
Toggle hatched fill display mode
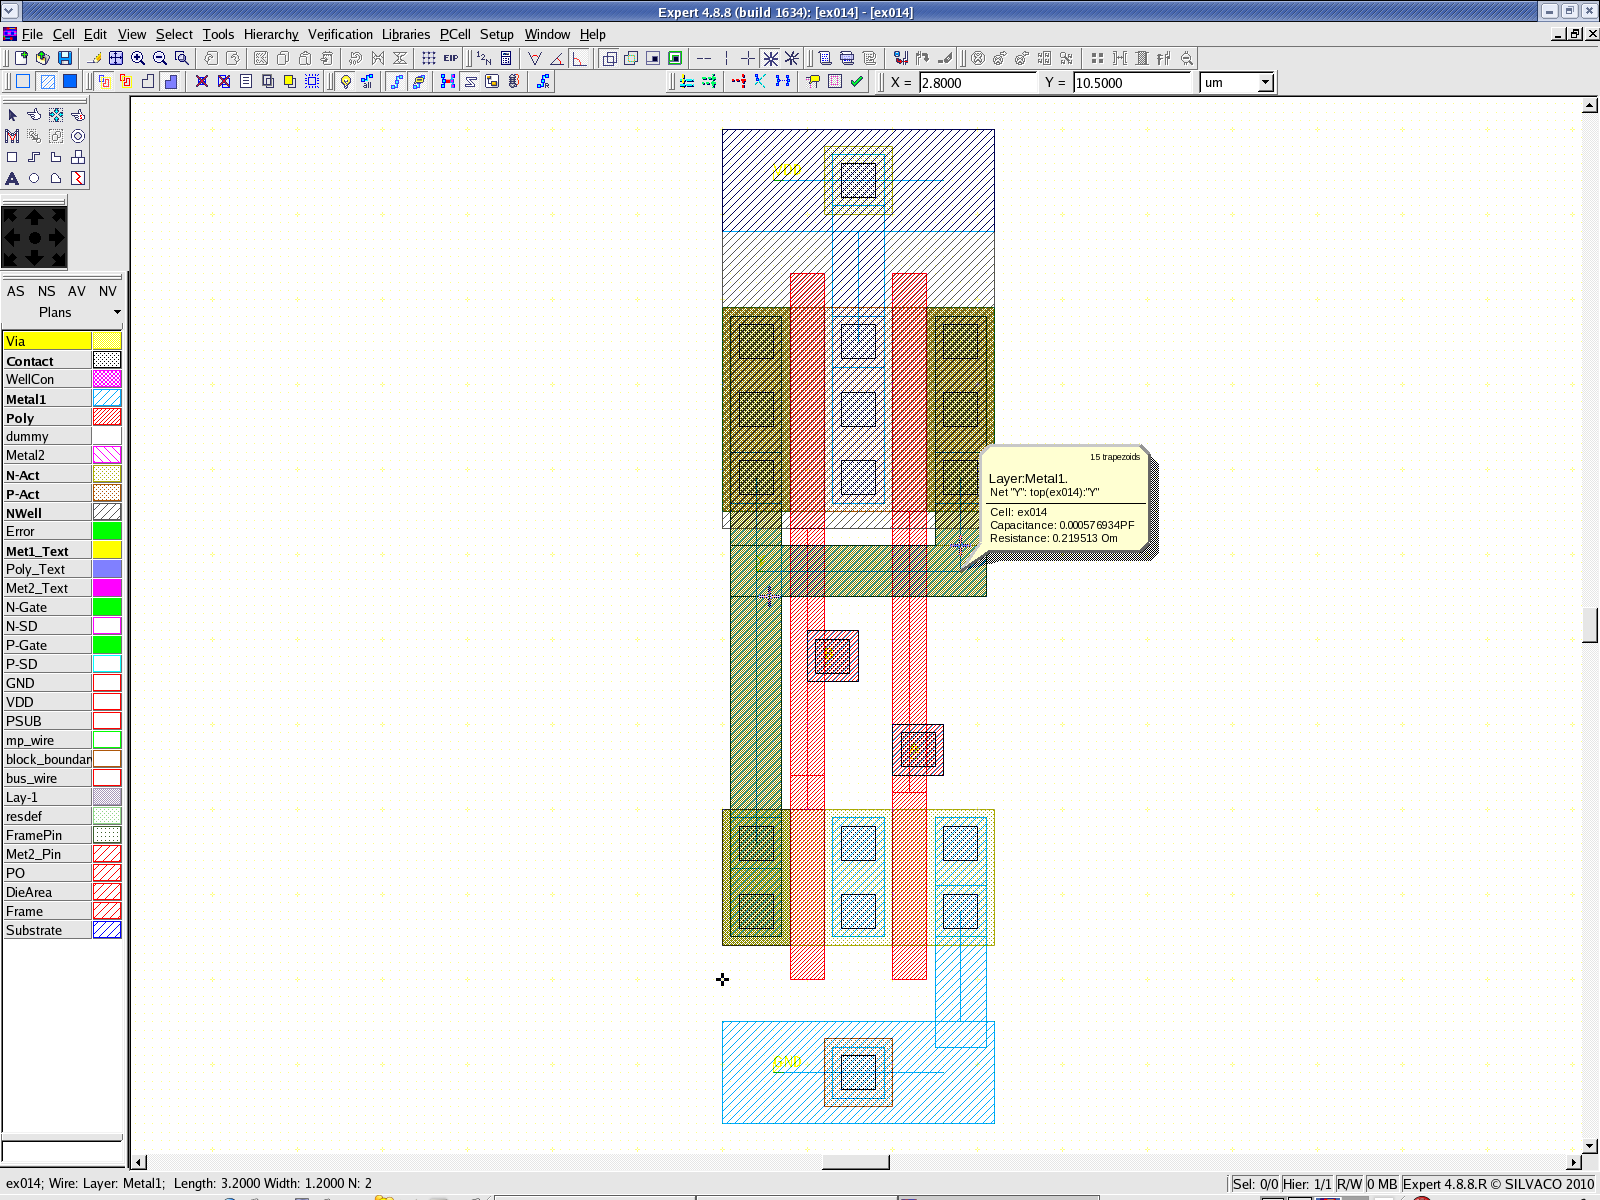[47, 82]
